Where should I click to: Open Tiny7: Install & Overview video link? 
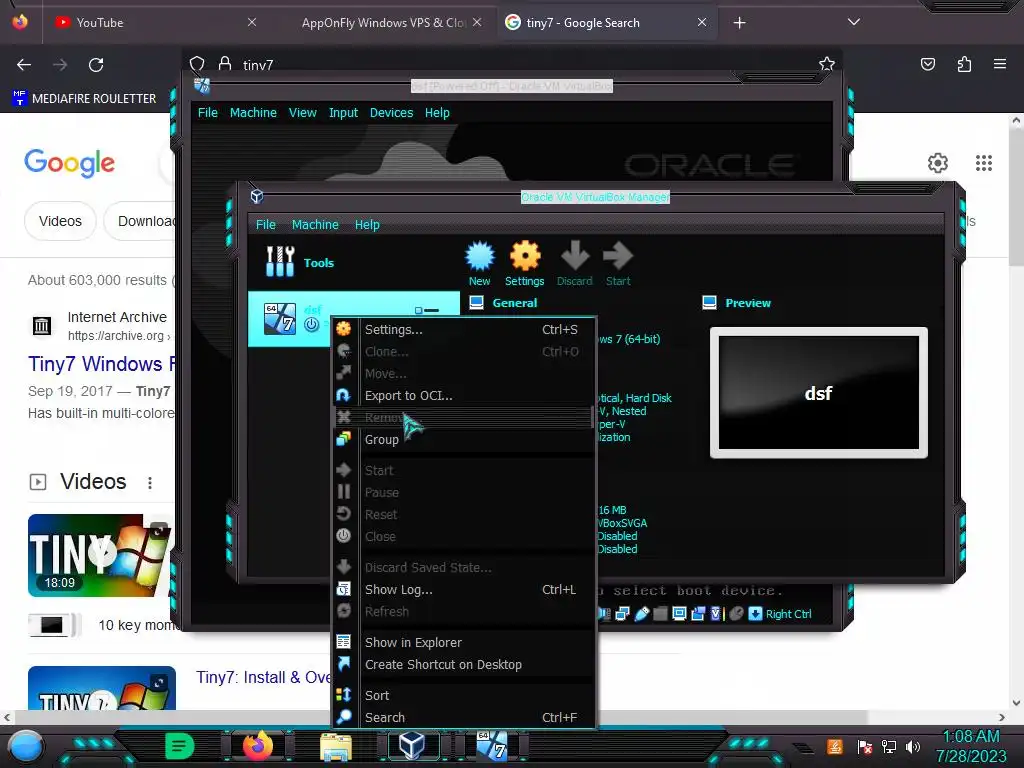(x=263, y=677)
